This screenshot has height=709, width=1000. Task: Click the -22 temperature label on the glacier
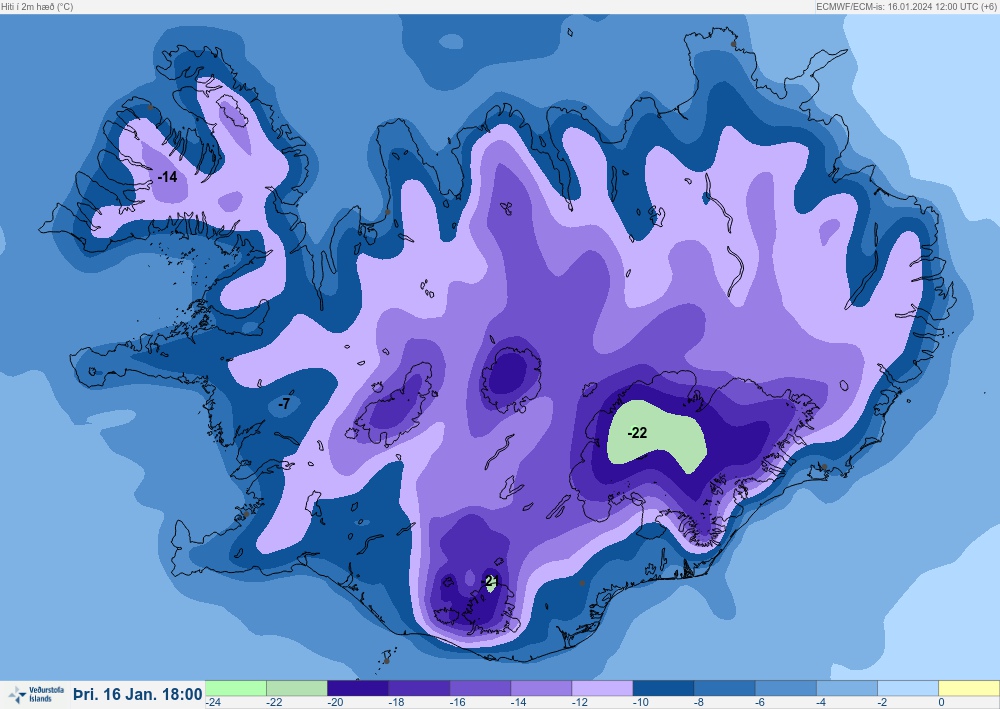coord(637,433)
